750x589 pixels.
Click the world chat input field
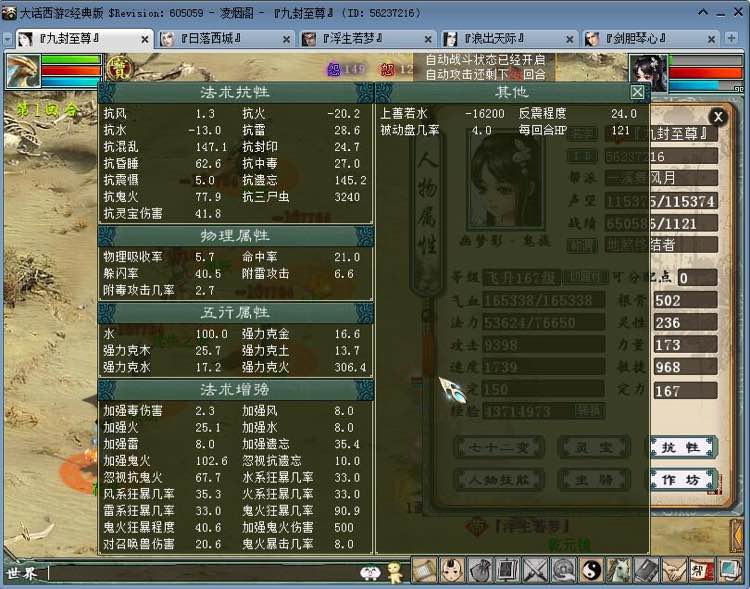200,573
